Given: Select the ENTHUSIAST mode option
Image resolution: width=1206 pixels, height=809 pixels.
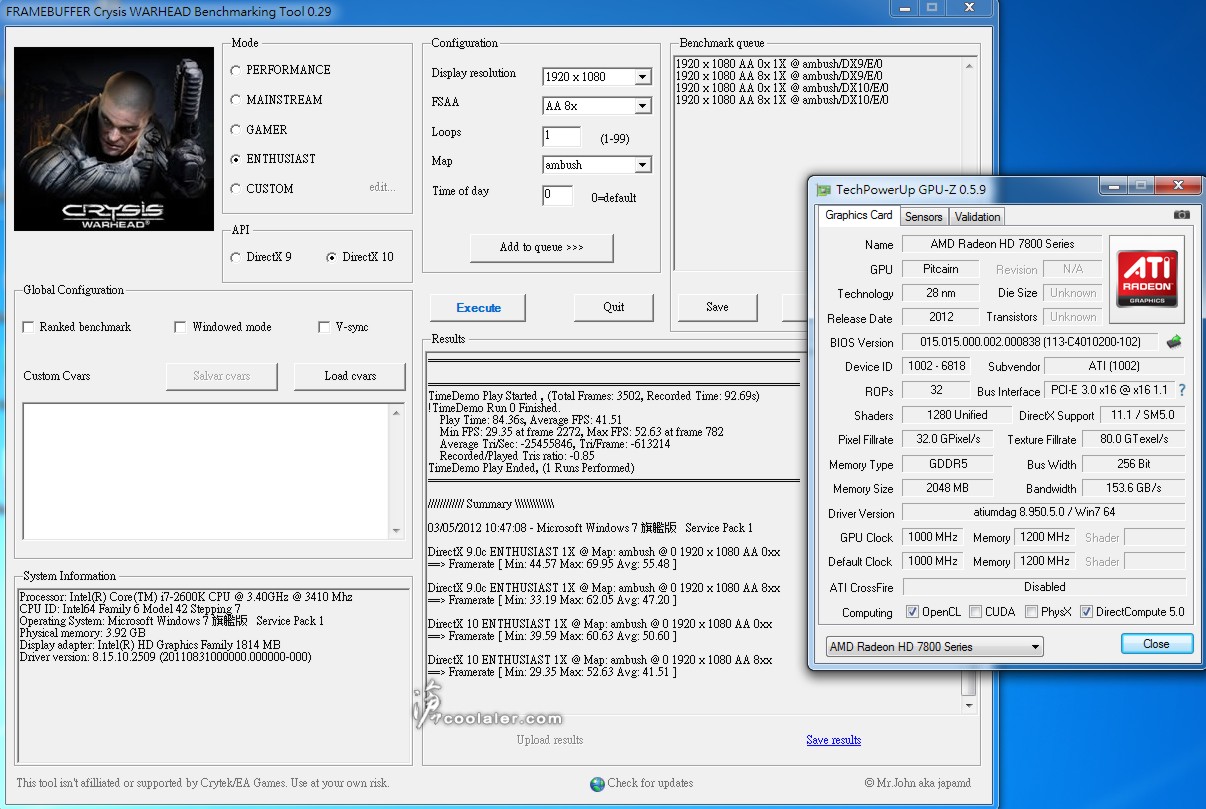Looking at the screenshot, I should 235,159.
